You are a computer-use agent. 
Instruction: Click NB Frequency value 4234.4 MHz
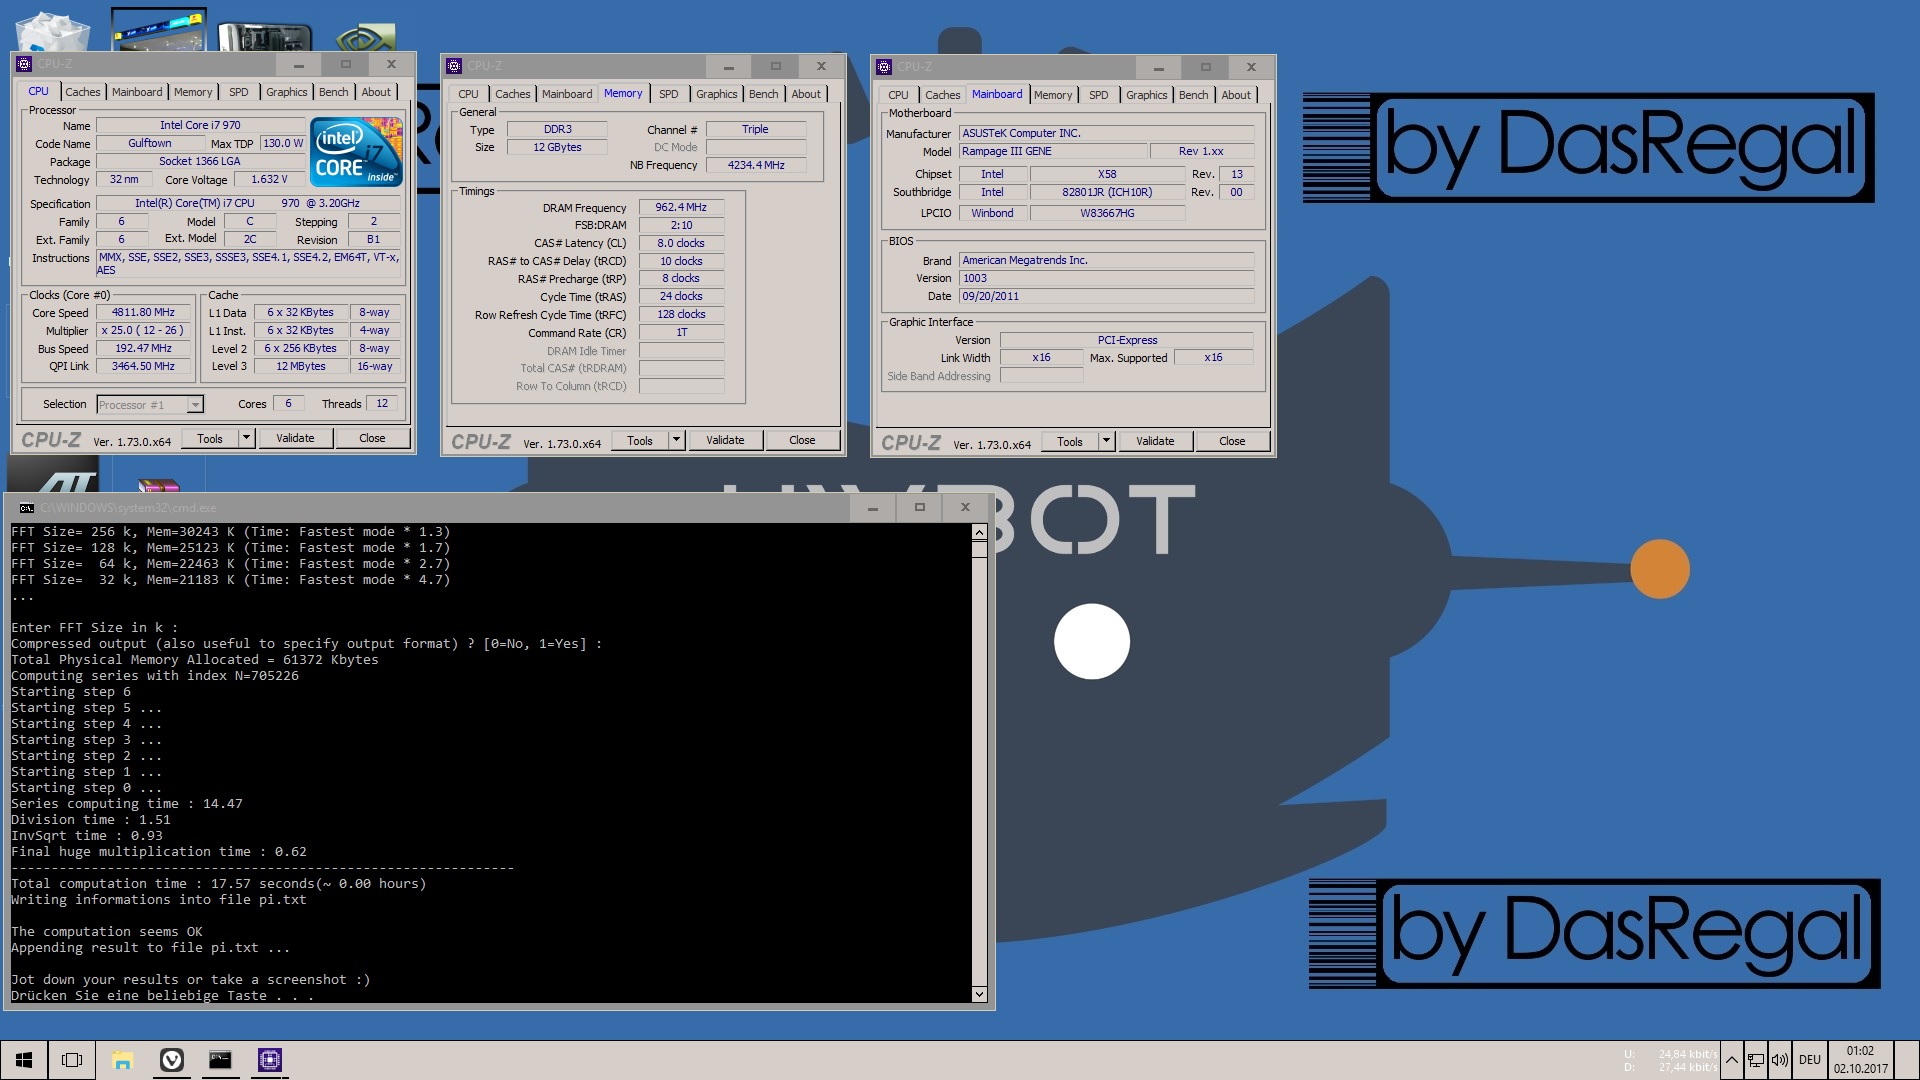[756, 165]
